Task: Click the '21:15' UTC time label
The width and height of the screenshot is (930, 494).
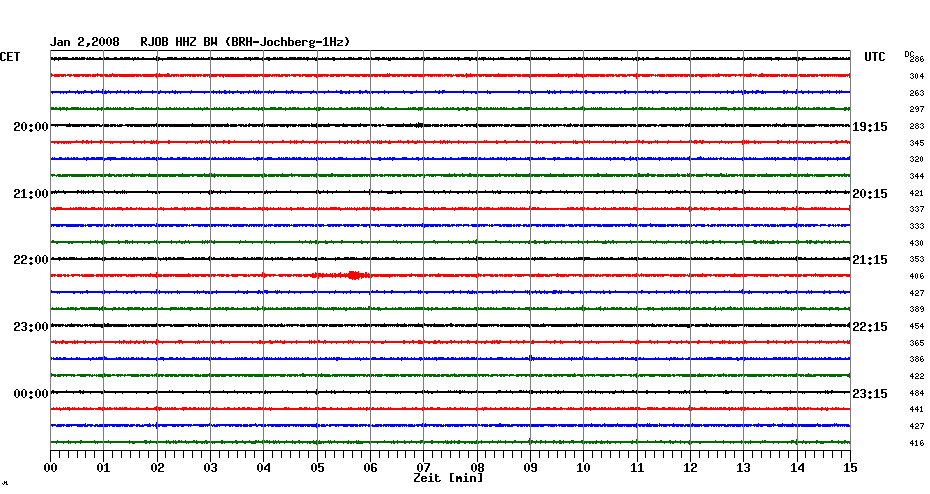Action: pyautogui.click(x=870, y=260)
